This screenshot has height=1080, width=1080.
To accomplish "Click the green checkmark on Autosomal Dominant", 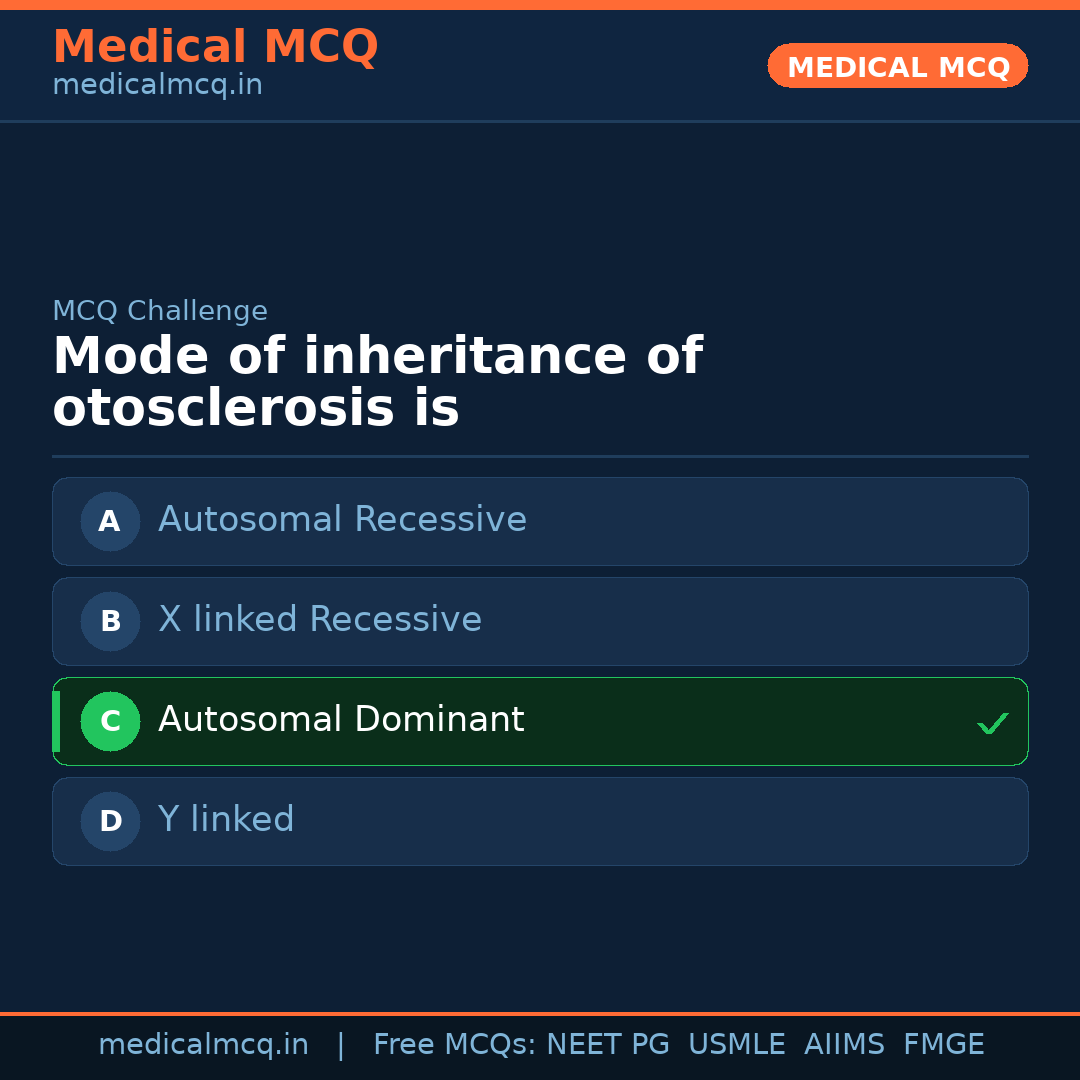I will [993, 722].
